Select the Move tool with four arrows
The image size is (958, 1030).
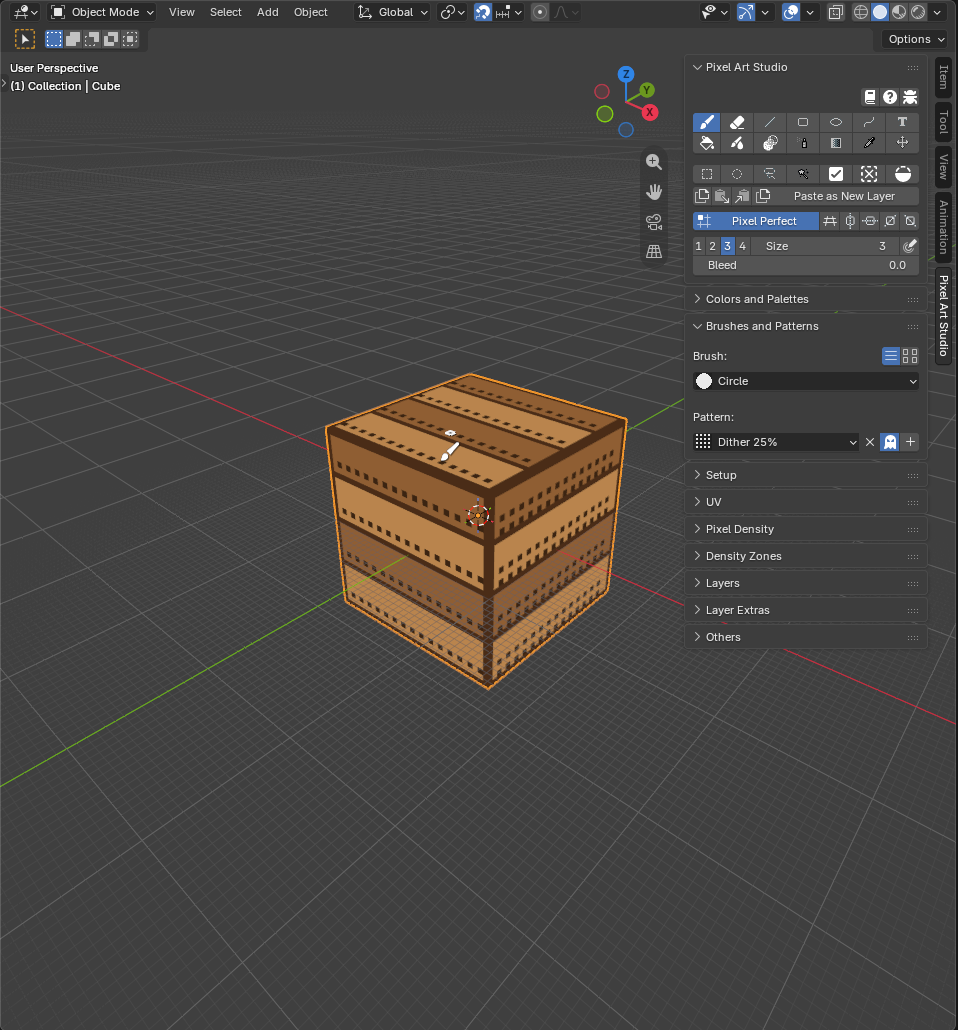pos(902,143)
